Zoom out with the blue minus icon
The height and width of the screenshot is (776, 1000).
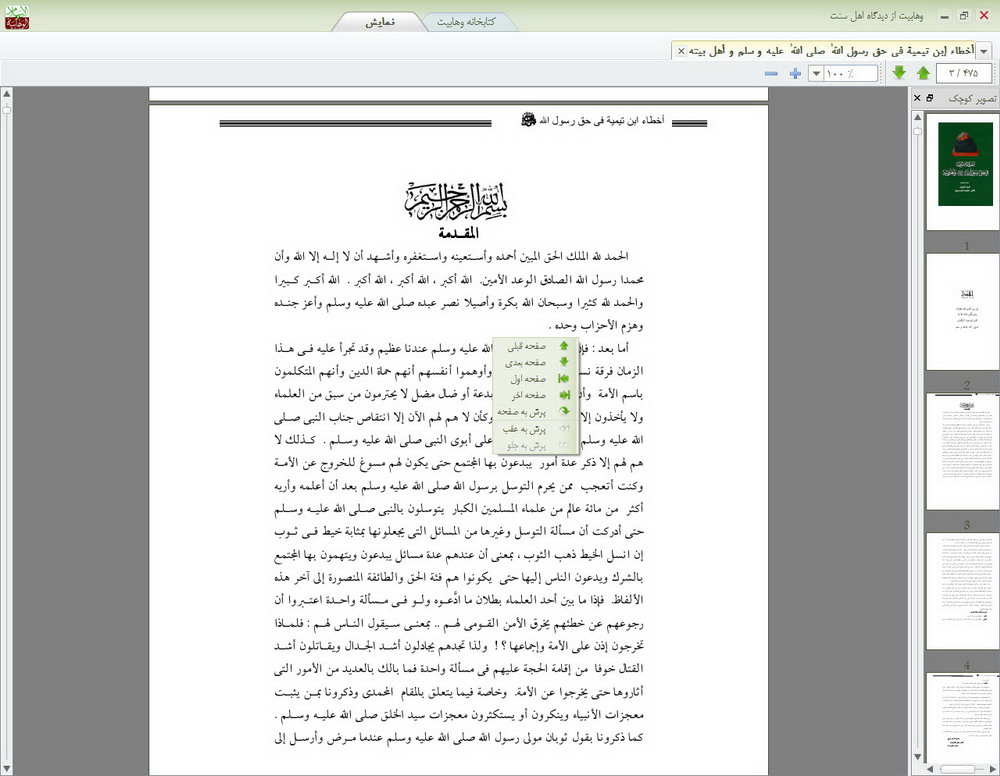tap(771, 73)
